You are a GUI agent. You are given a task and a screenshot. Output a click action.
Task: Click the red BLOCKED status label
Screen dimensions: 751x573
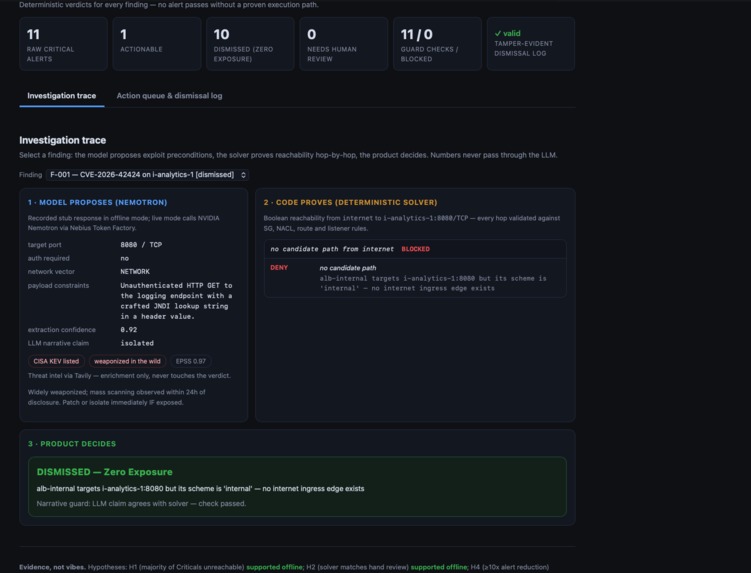tap(415, 249)
